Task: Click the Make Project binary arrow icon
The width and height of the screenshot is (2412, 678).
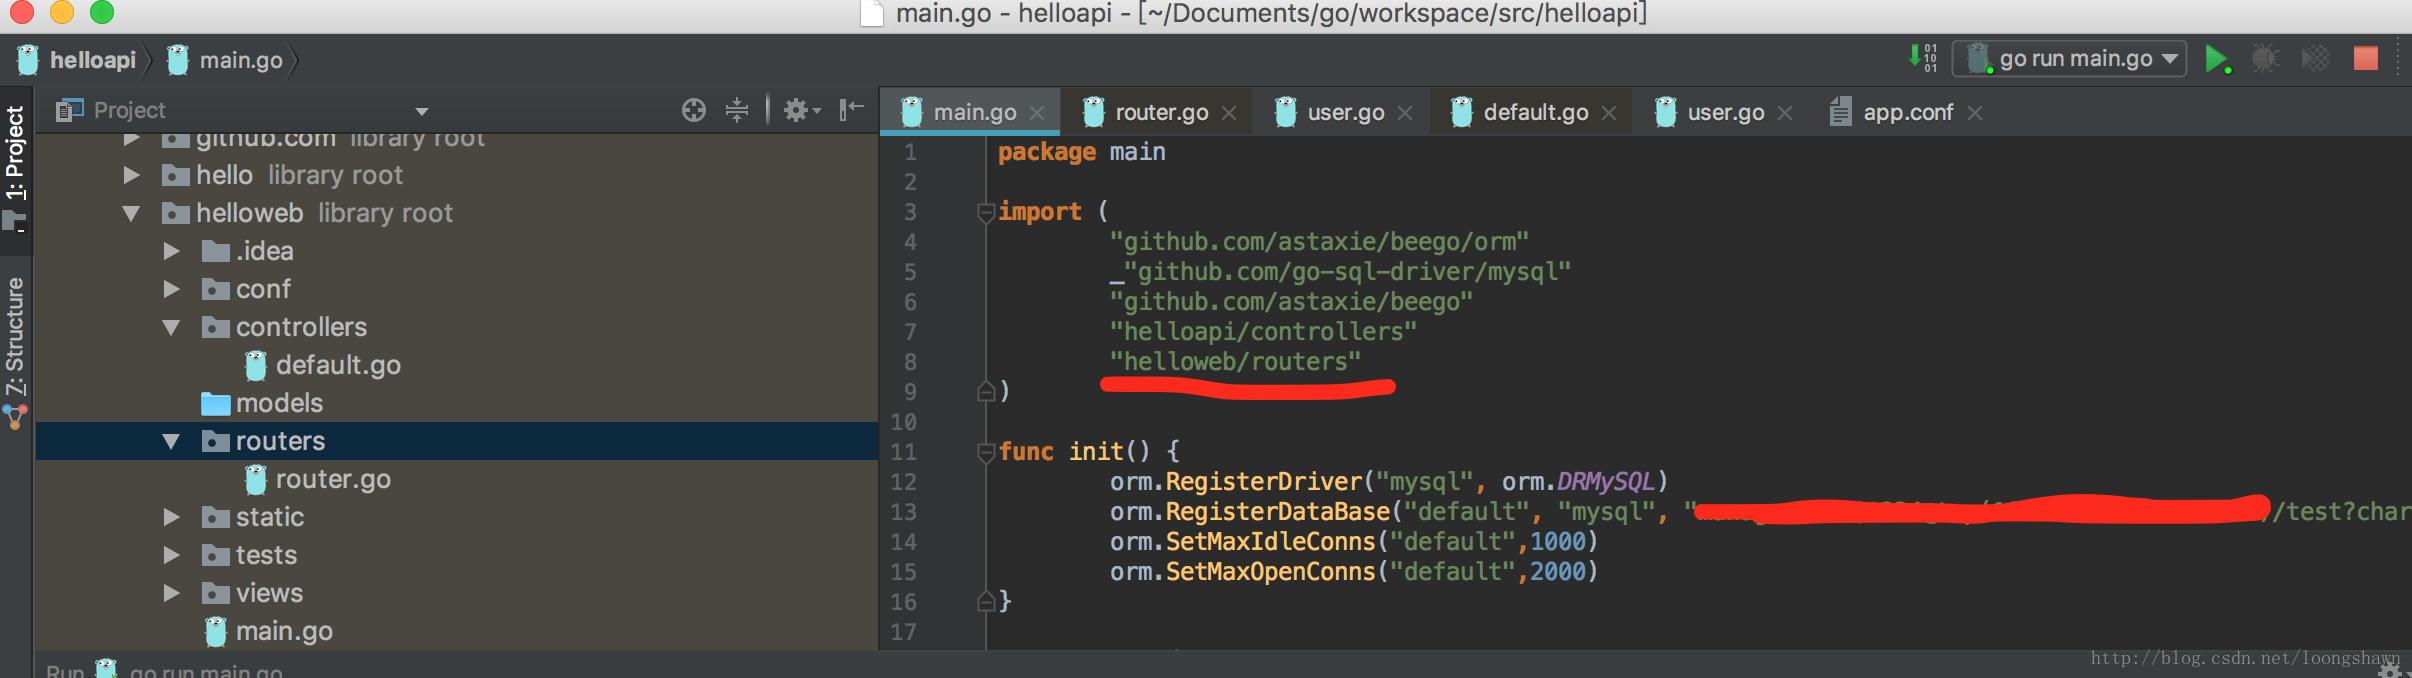Action: (x=1923, y=57)
